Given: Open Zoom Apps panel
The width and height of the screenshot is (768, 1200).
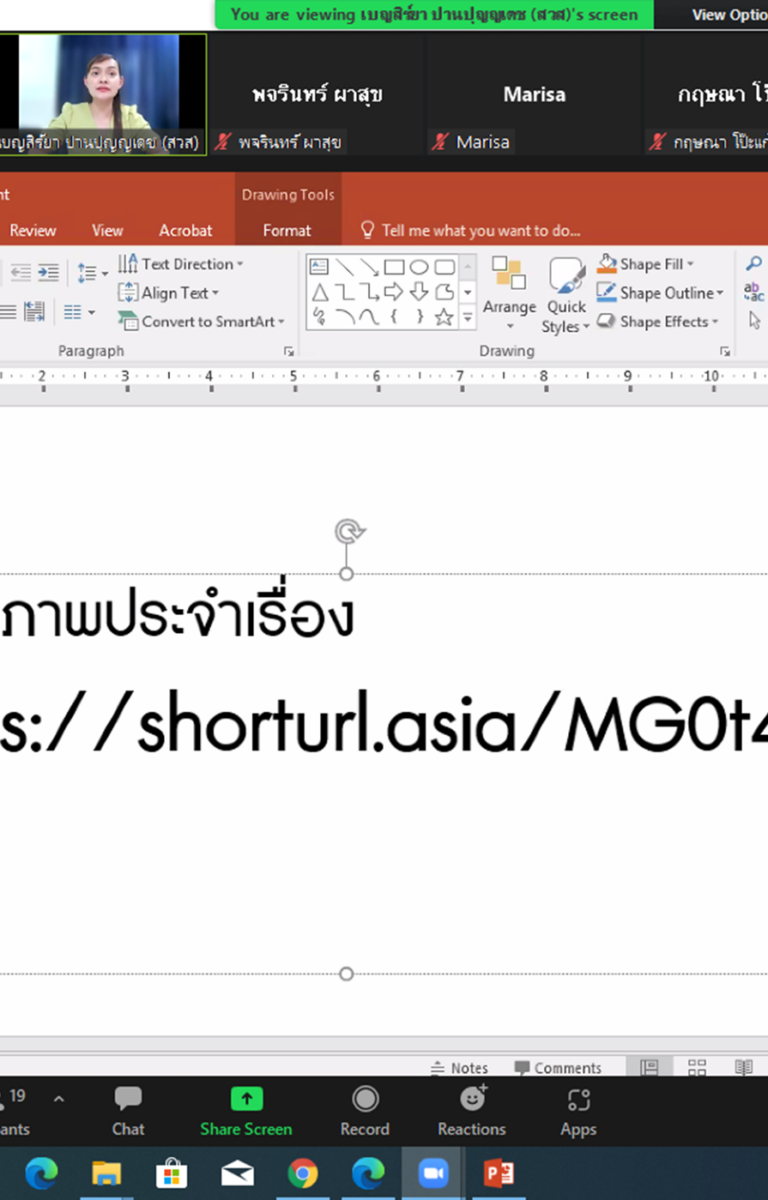Looking at the screenshot, I should (x=578, y=1112).
